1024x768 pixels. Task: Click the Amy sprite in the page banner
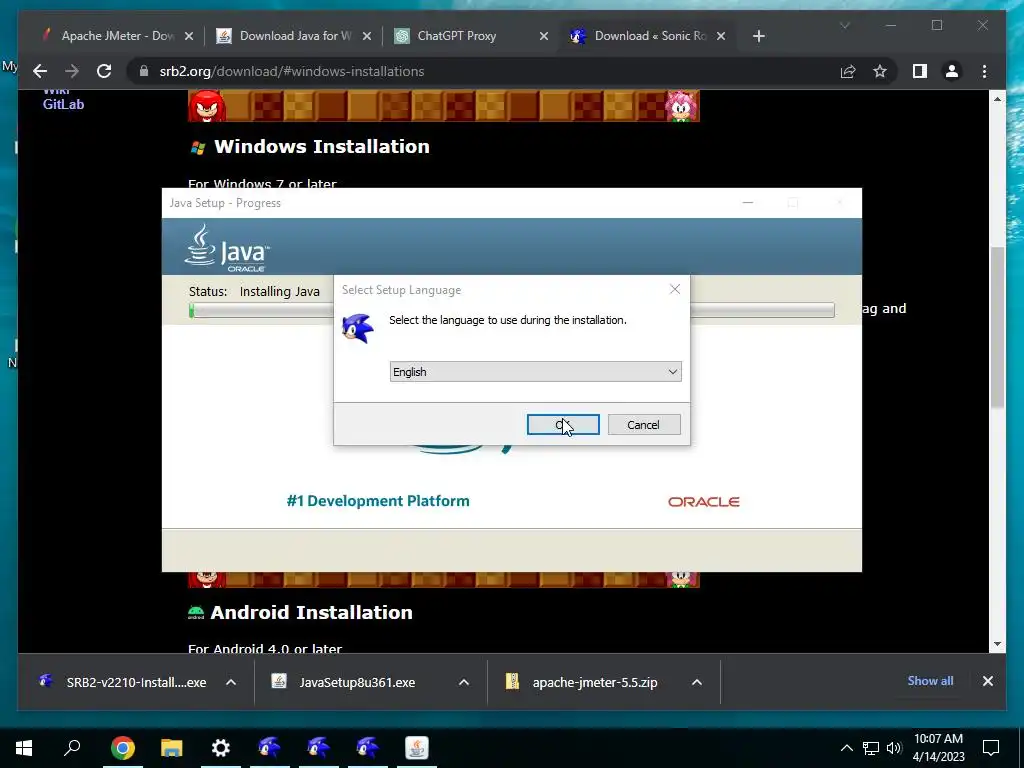[682, 106]
